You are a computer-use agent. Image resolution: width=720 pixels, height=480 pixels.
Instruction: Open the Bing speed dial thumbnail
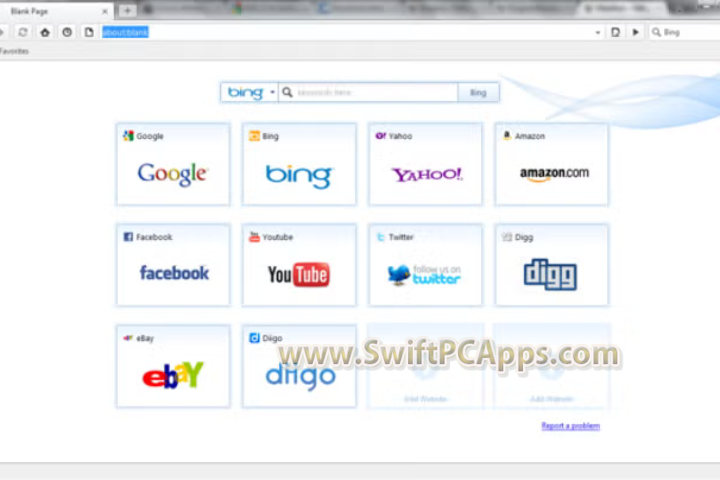point(299,164)
